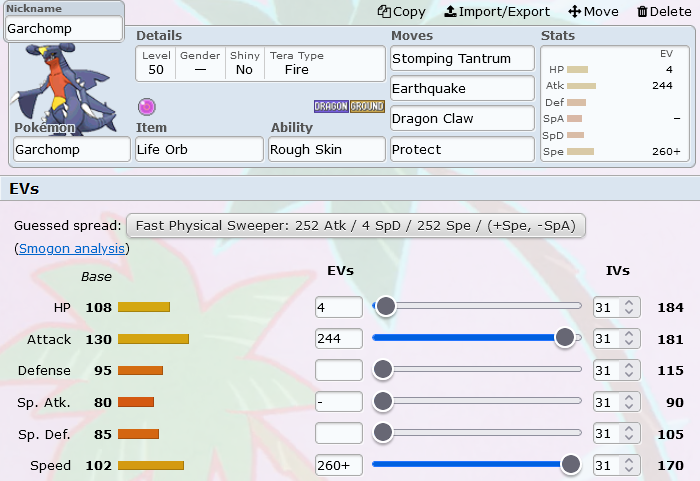Click the HP base stat 108
Viewport: 700px width, 481px height.
click(x=99, y=308)
